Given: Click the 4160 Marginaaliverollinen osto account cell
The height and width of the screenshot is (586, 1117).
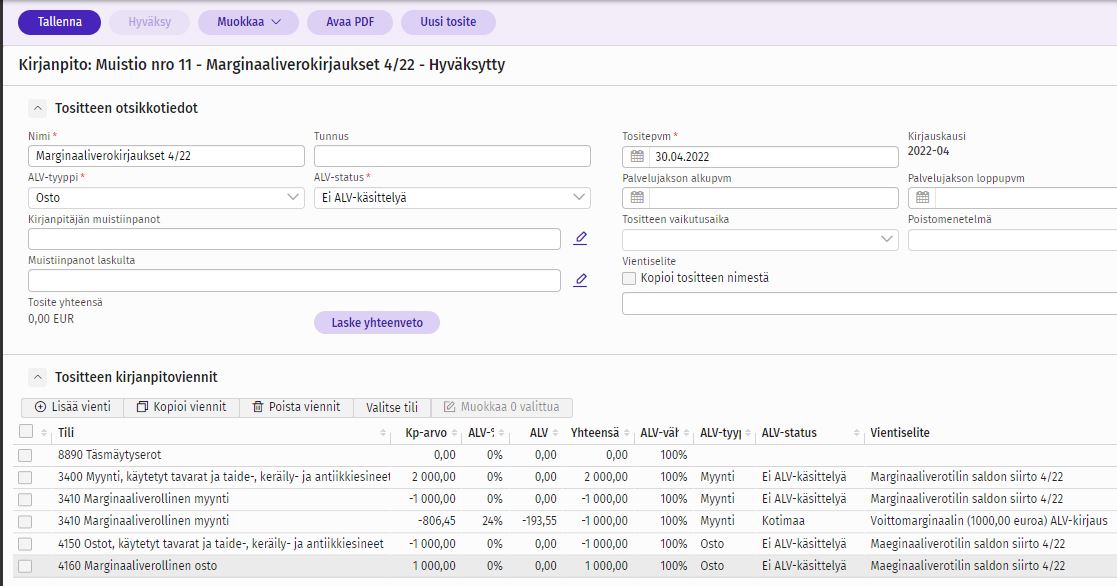Looking at the screenshot, I should pyautogui.click(x=137, y=566).
